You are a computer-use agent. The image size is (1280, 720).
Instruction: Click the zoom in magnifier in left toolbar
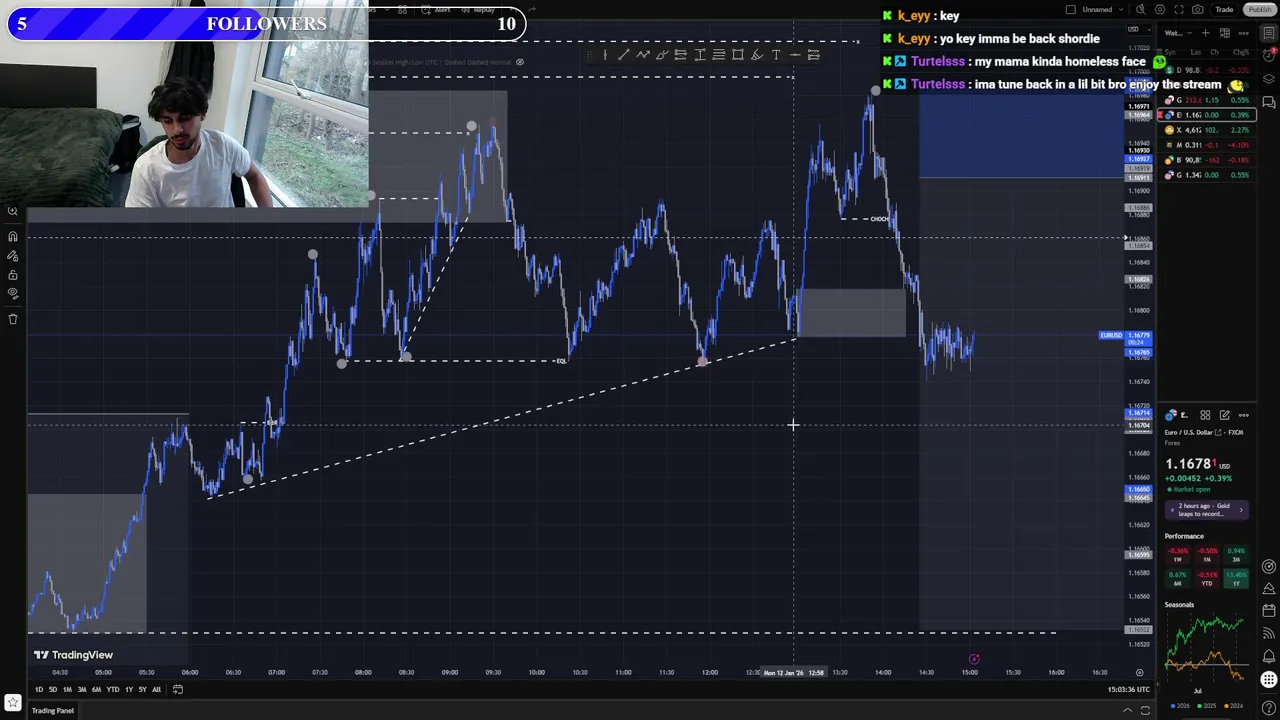13,211
